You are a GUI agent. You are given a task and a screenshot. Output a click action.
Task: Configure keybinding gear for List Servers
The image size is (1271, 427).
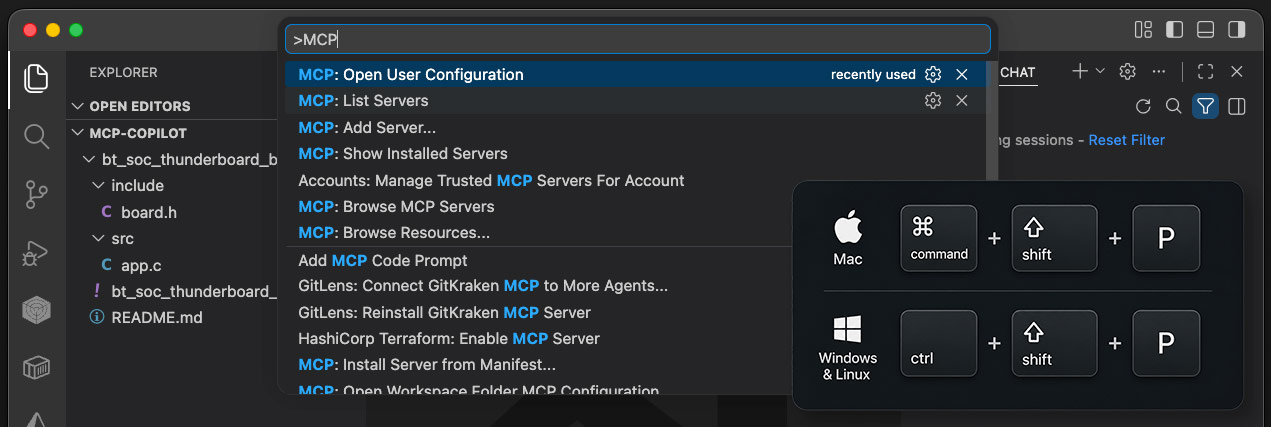point(933,101)
